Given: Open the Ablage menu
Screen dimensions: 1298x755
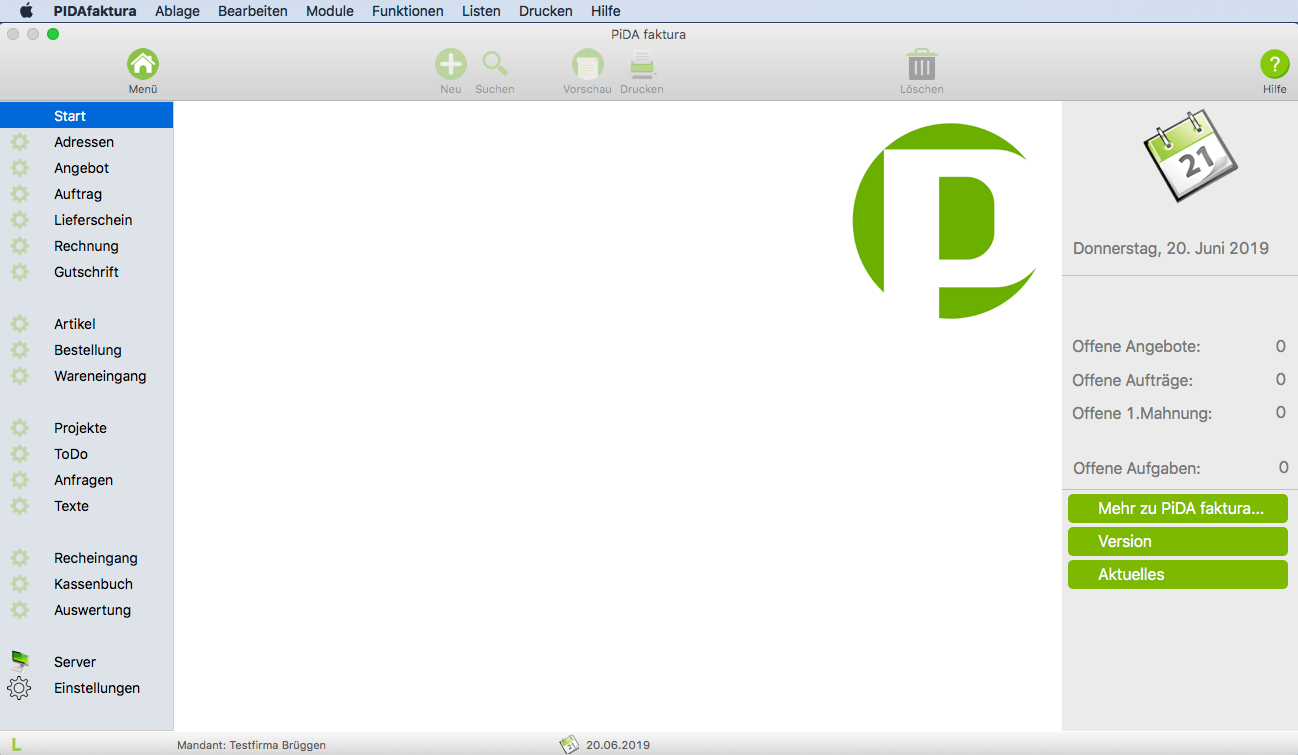Looking at the screenshot, I should point(178,11).
